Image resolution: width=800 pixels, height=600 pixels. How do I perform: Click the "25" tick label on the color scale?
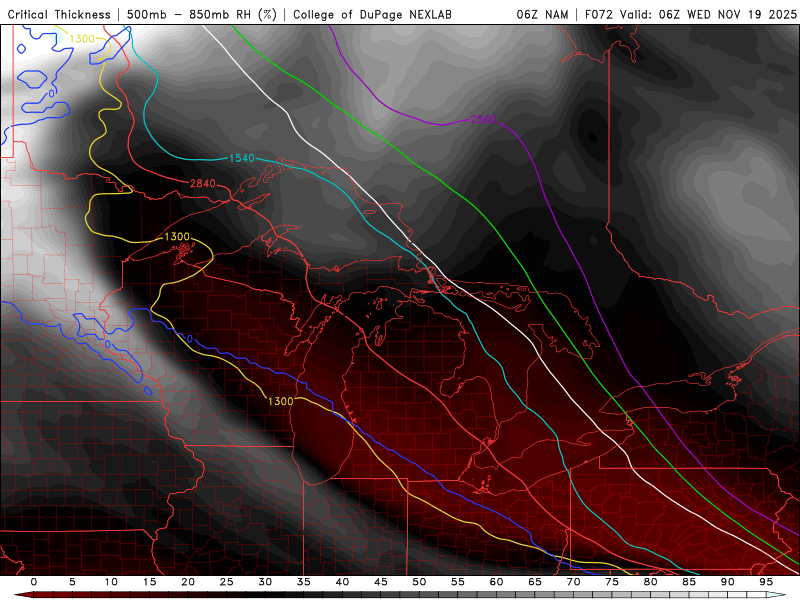click(x=227, y=582)
